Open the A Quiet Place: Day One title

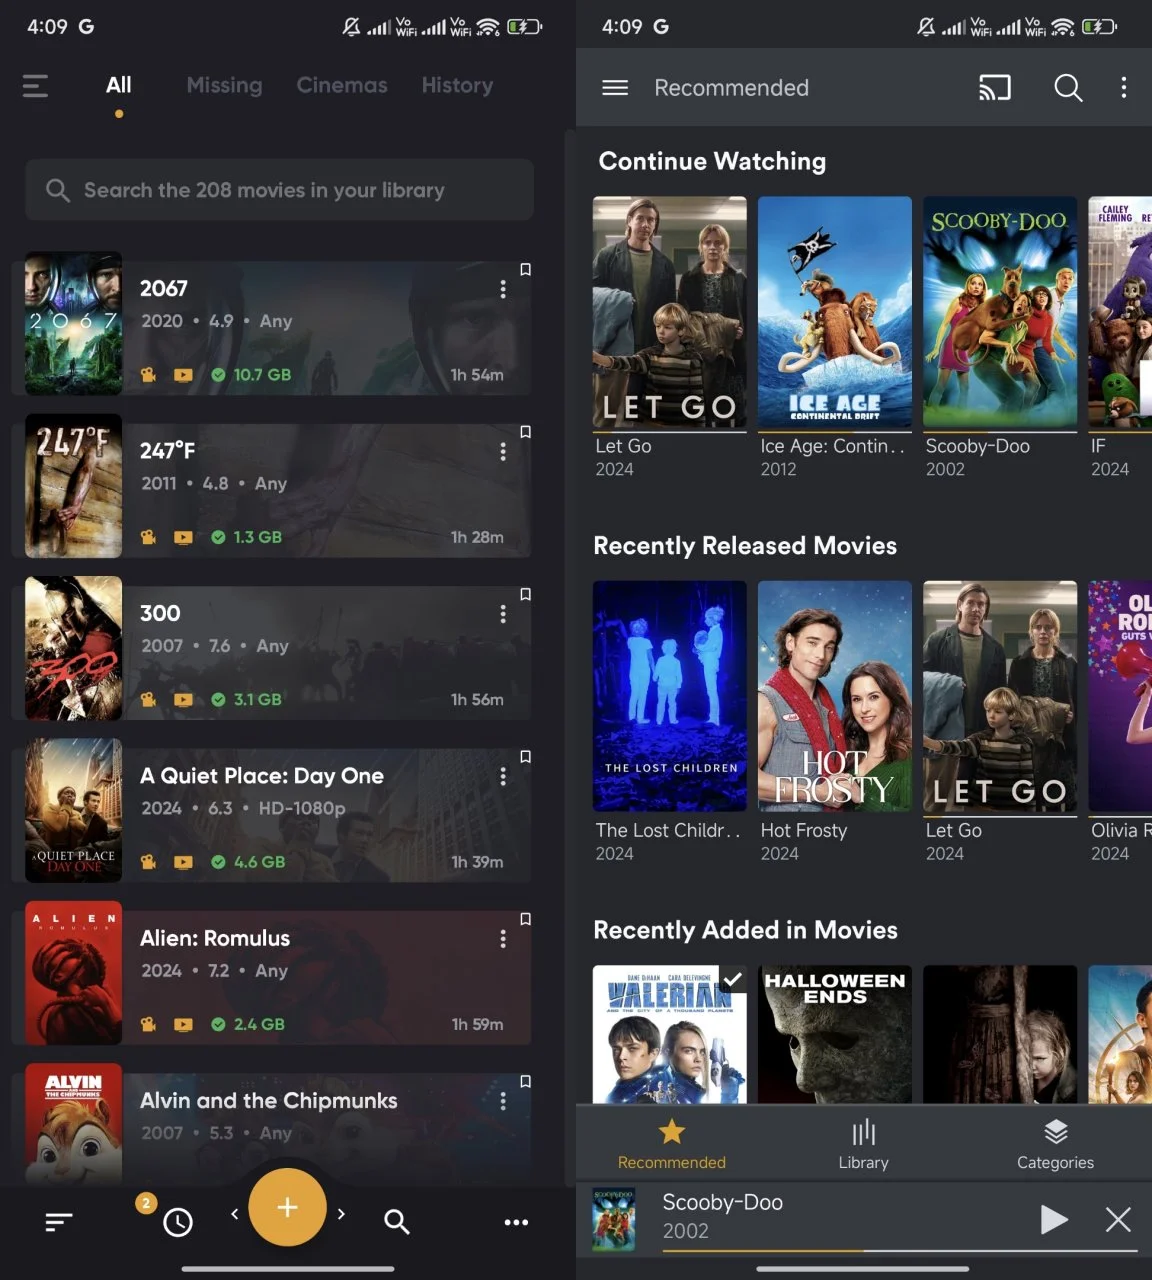coord(262,776)
